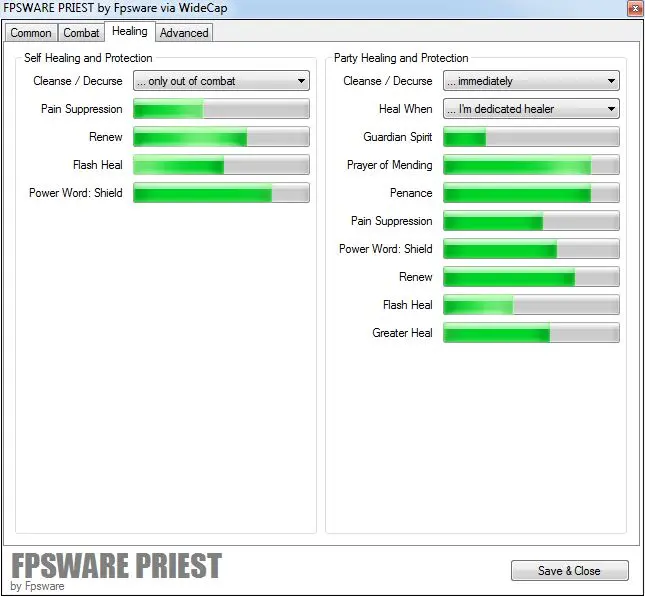Close the FPSWARE PRIEST window

(632, 9)
